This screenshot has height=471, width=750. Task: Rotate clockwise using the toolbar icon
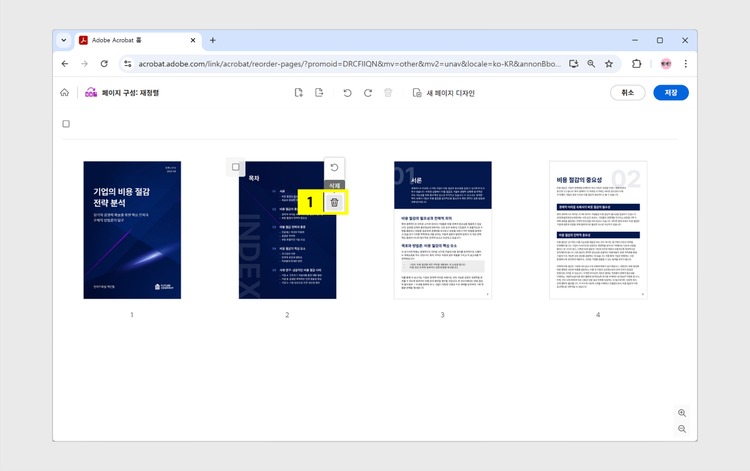368,93
